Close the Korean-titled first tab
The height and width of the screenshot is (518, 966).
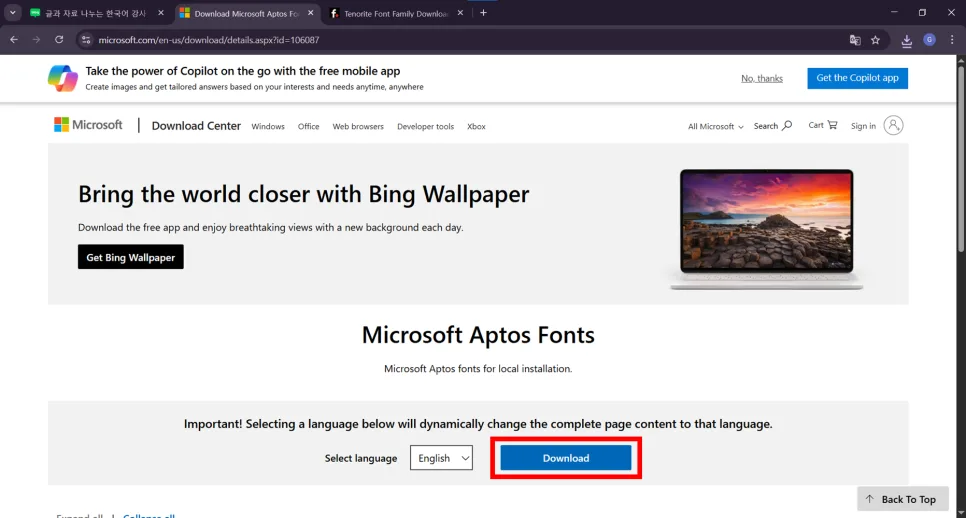tap(161, 12)
